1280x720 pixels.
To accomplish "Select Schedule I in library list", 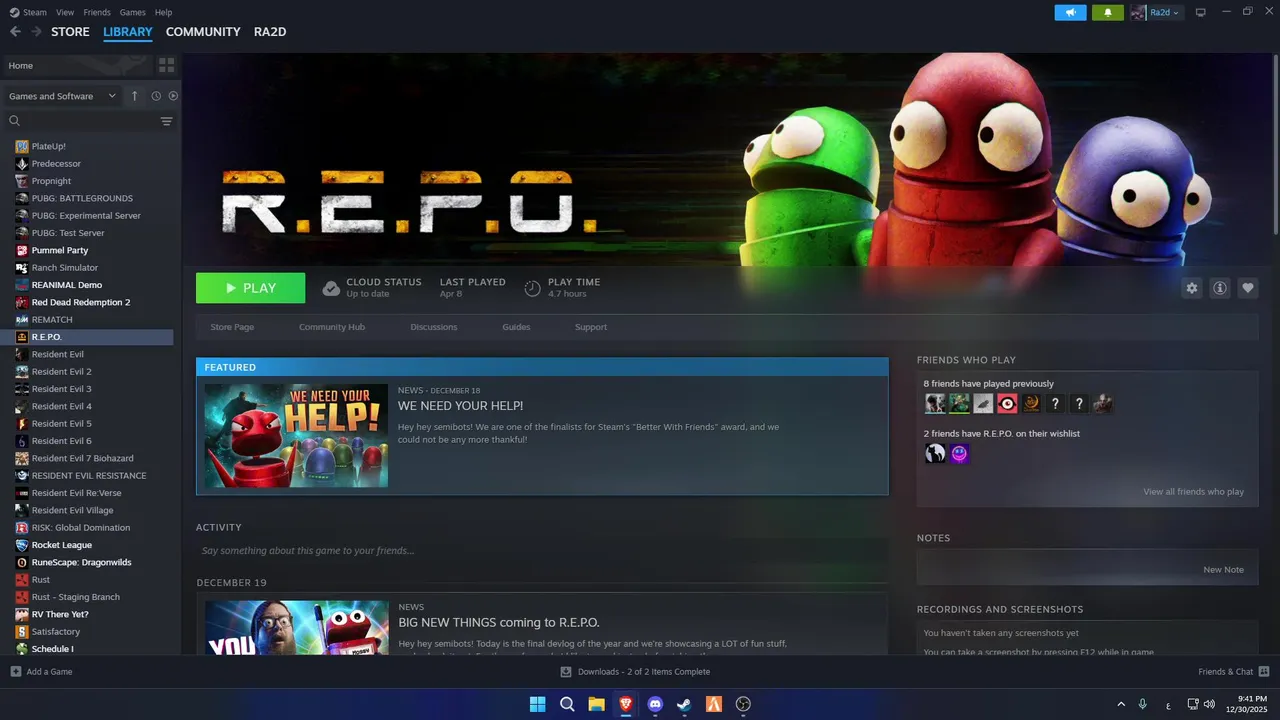I will click(52, 649).
